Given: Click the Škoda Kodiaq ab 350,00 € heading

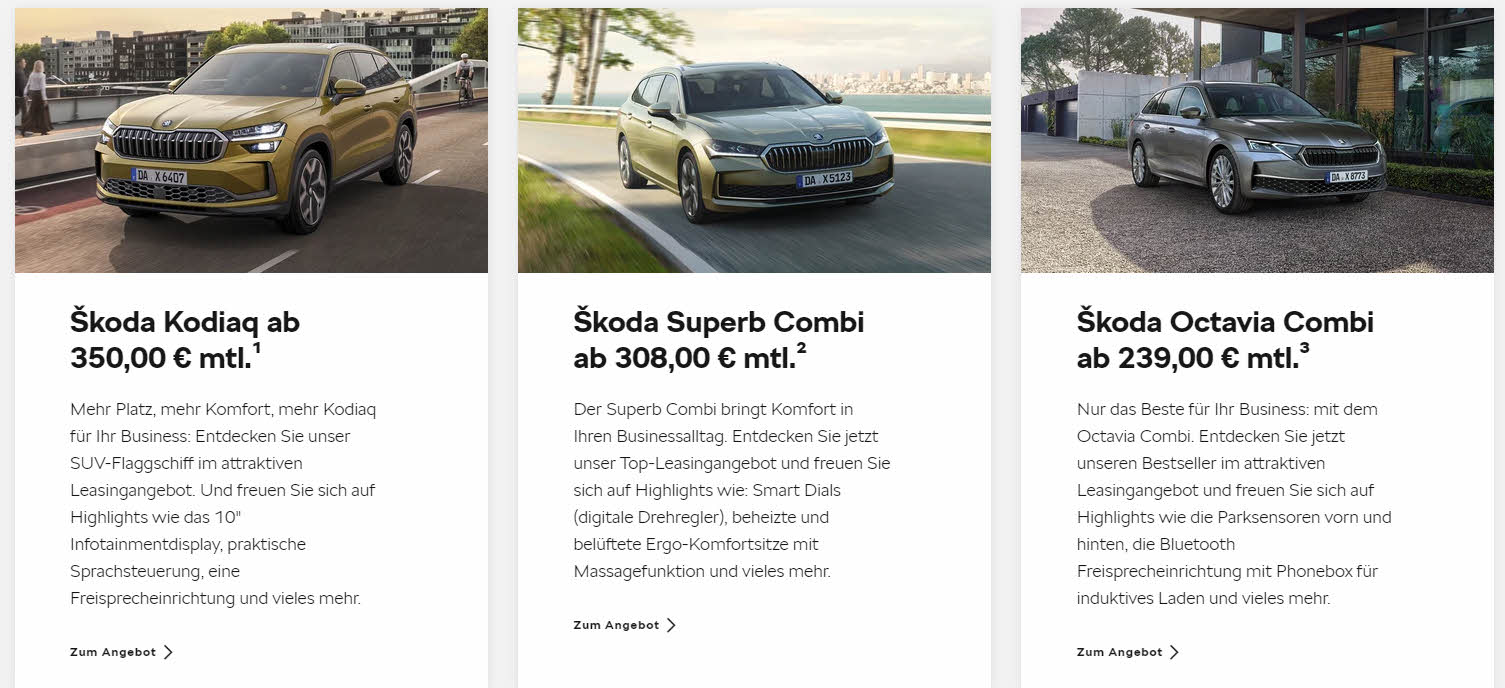Looking at the screenshot, I should tap(185, 340).
